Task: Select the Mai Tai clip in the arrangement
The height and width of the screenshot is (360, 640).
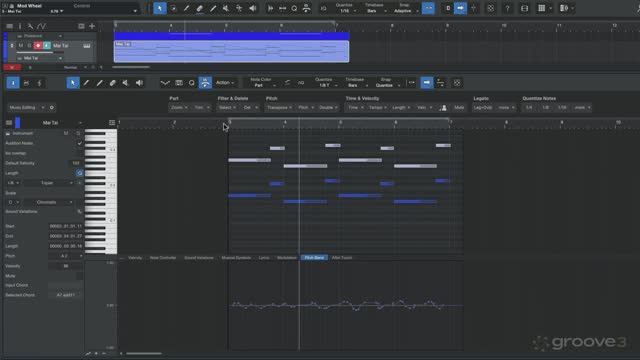Action: pyautogui.click(x=231, y=51)
